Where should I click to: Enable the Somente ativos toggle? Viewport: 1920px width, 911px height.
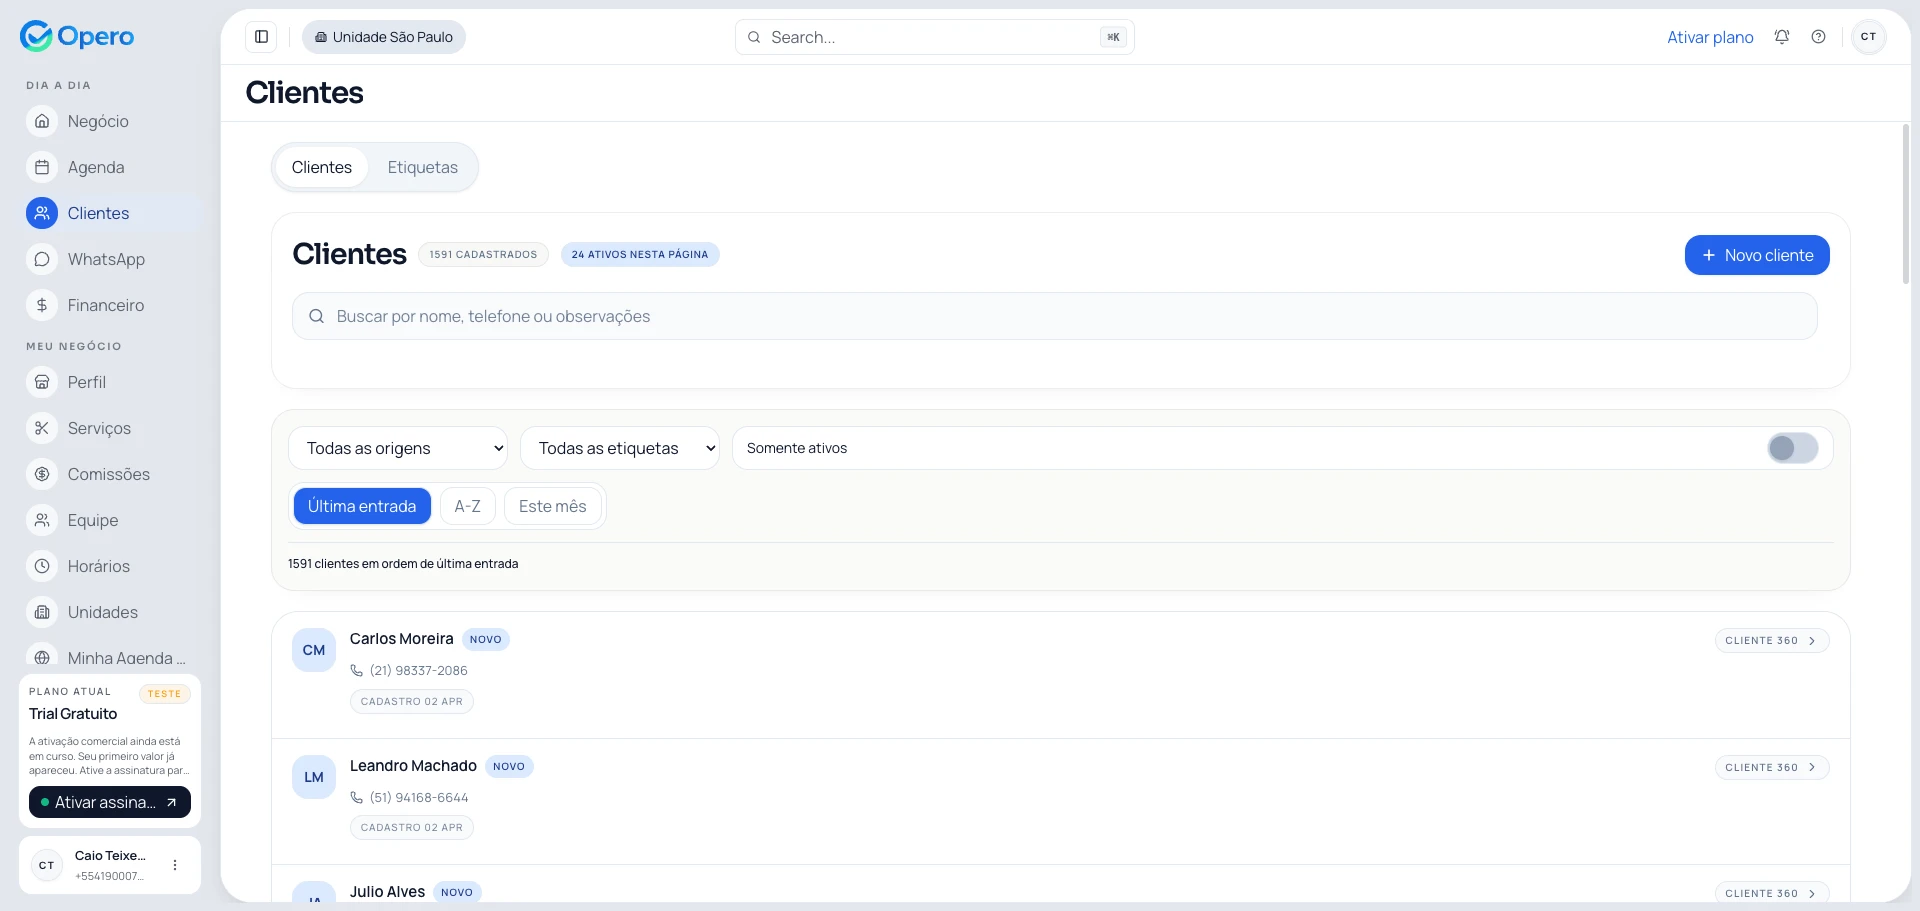click(x=1791, y=448)
